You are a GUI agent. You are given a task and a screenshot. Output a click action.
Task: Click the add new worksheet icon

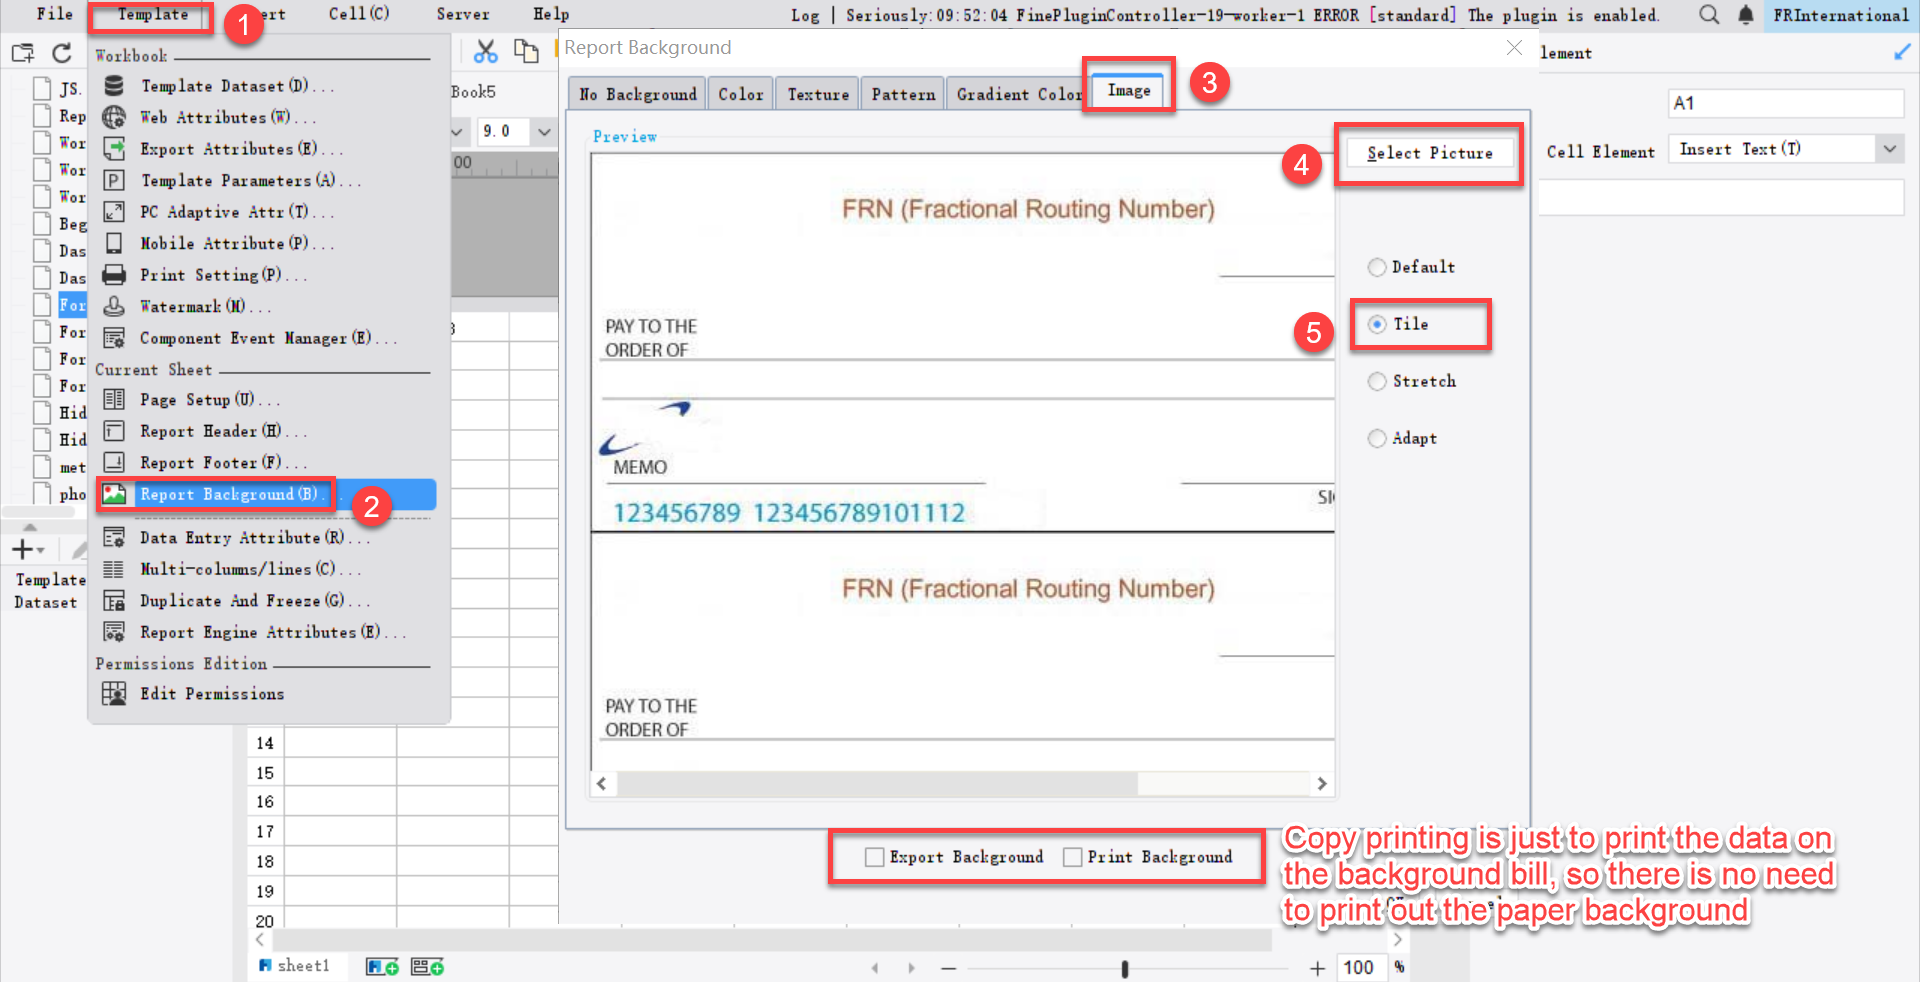380,966
